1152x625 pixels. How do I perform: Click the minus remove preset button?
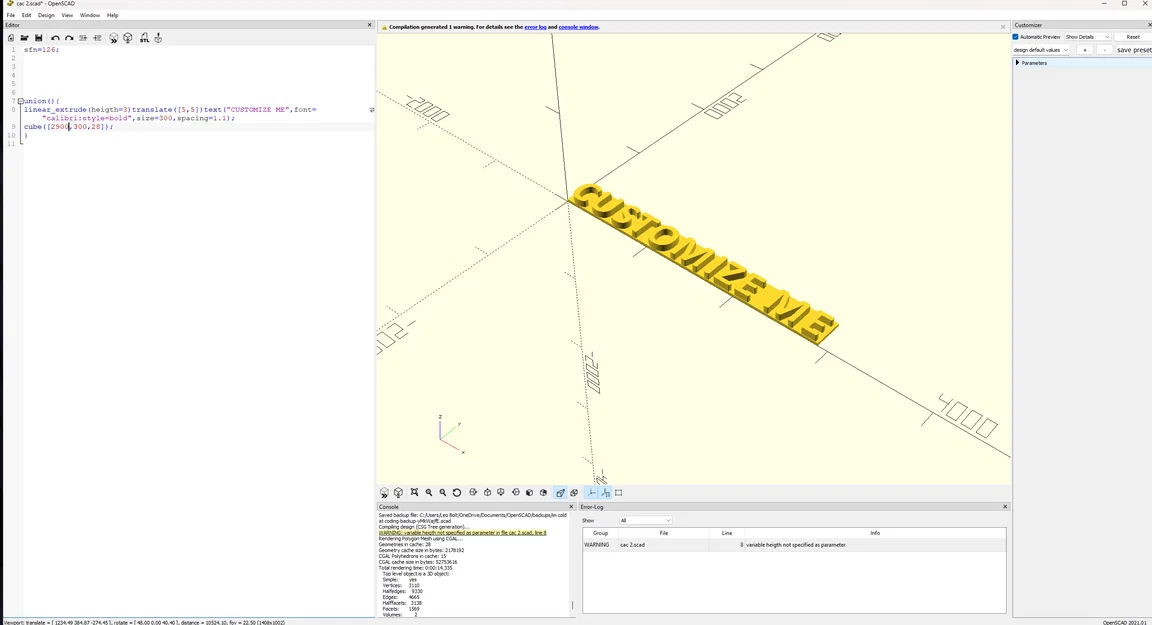[1104, 50]
